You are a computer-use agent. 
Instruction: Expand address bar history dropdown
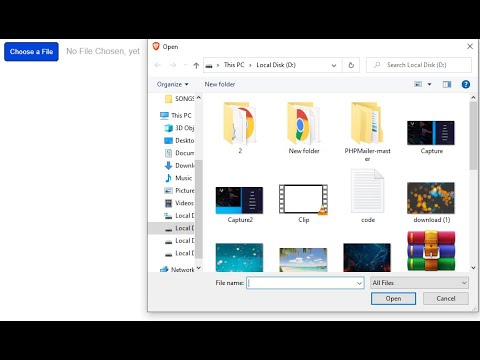334,65
